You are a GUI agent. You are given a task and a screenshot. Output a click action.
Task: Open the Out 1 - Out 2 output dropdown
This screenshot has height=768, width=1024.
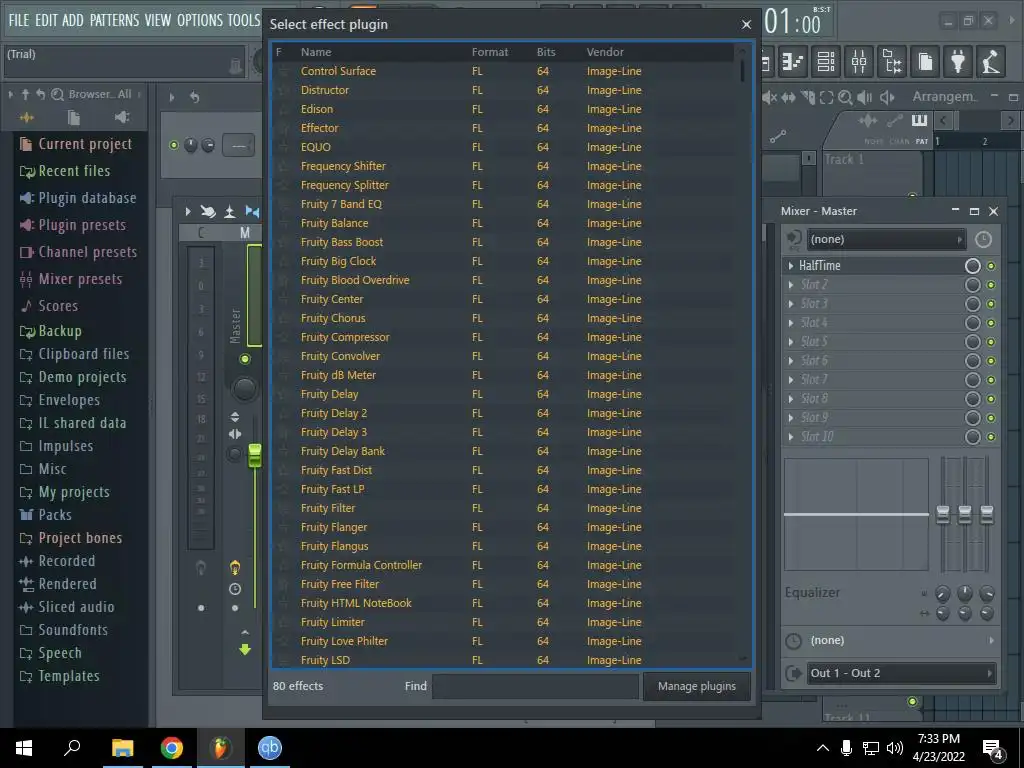(x=901, y=673)
